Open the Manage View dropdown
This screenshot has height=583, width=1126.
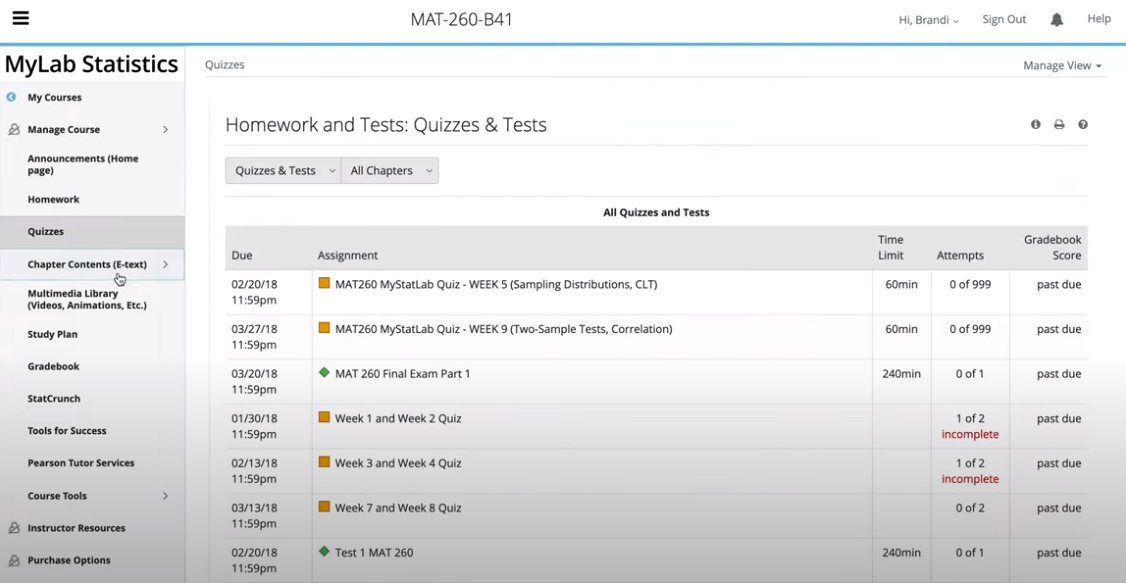point(1062,65)
